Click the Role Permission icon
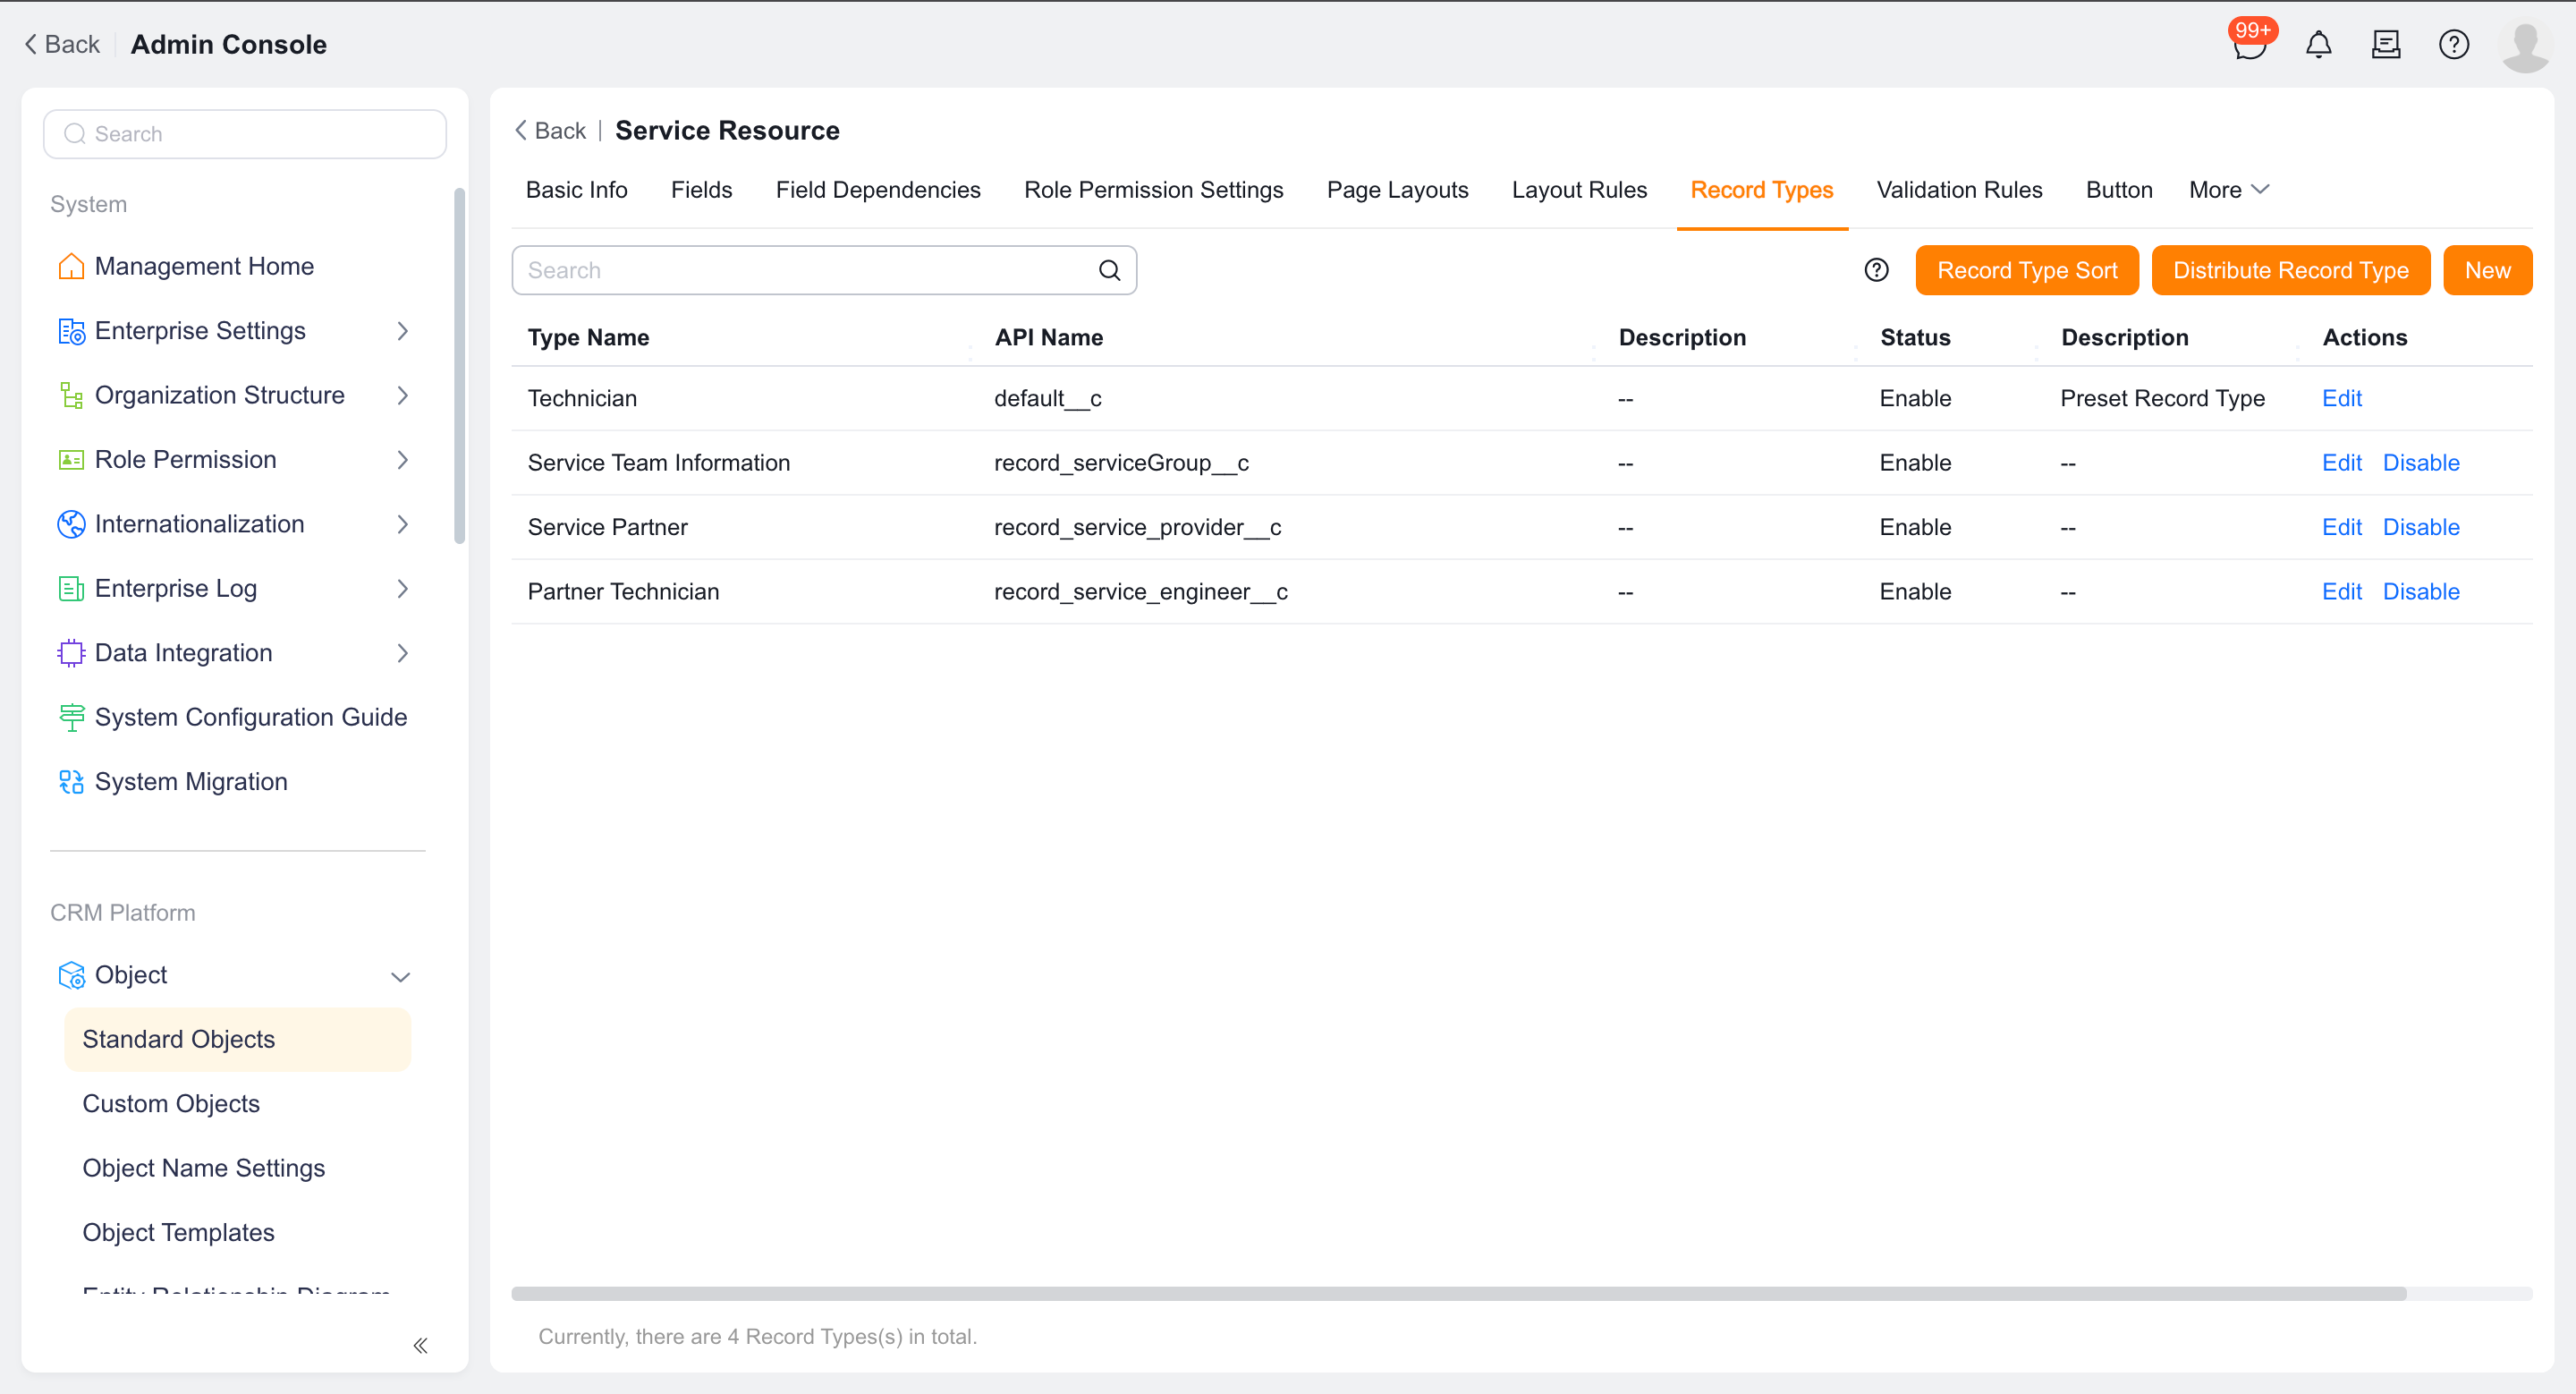This screenshot has width=2576, height=1394. coord(71,460)
